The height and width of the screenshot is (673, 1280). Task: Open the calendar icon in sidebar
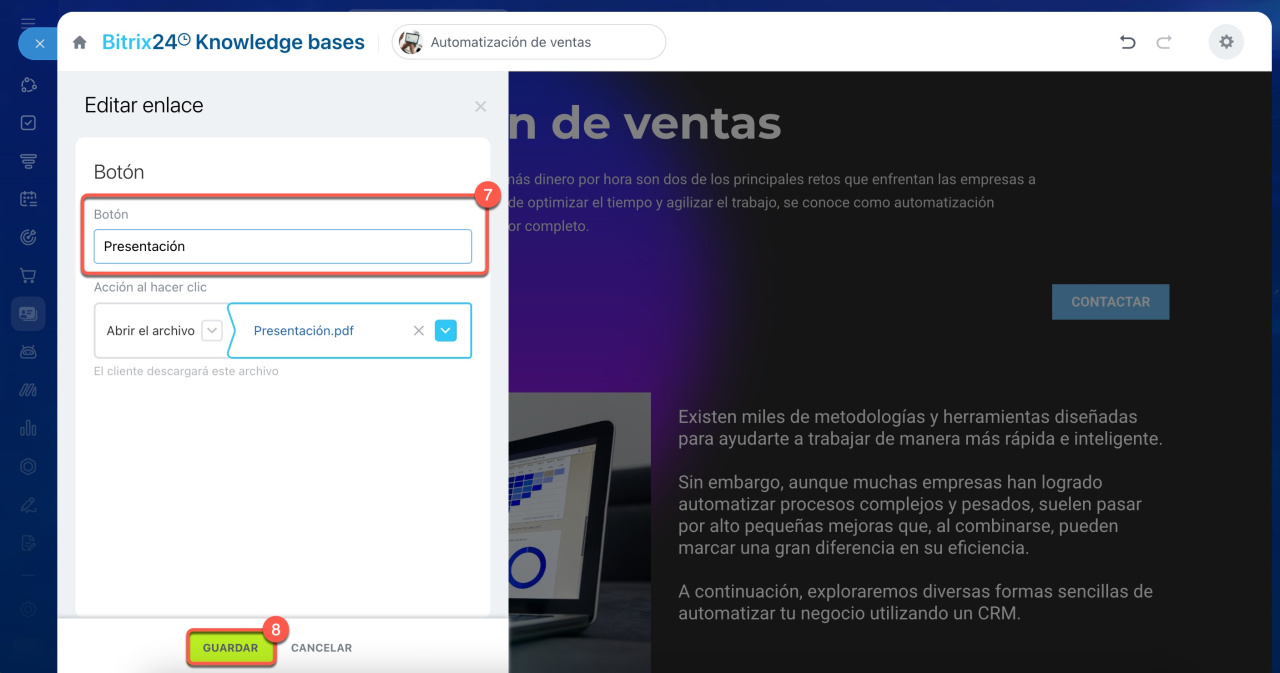29,199
